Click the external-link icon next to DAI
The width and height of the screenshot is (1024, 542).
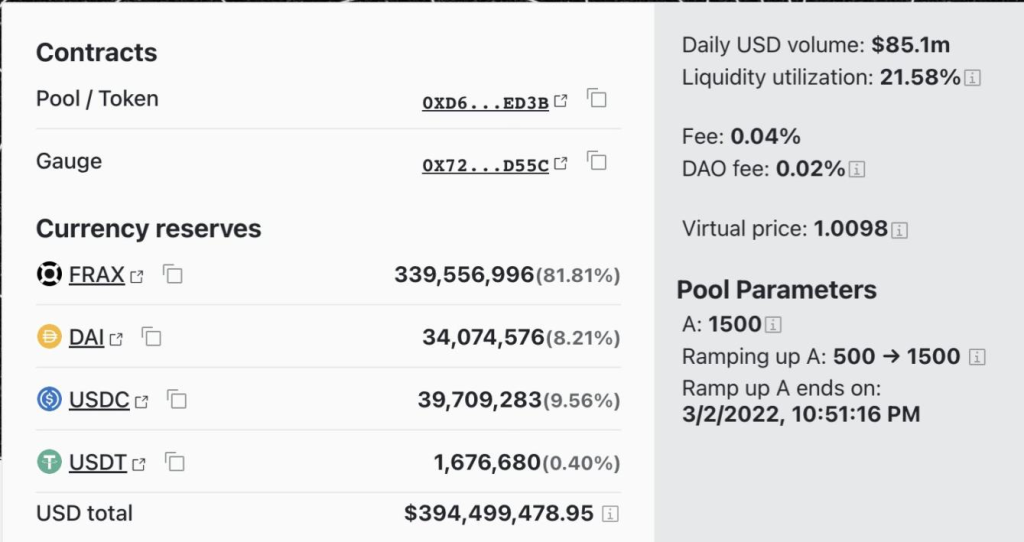click(x=116, y=340)
